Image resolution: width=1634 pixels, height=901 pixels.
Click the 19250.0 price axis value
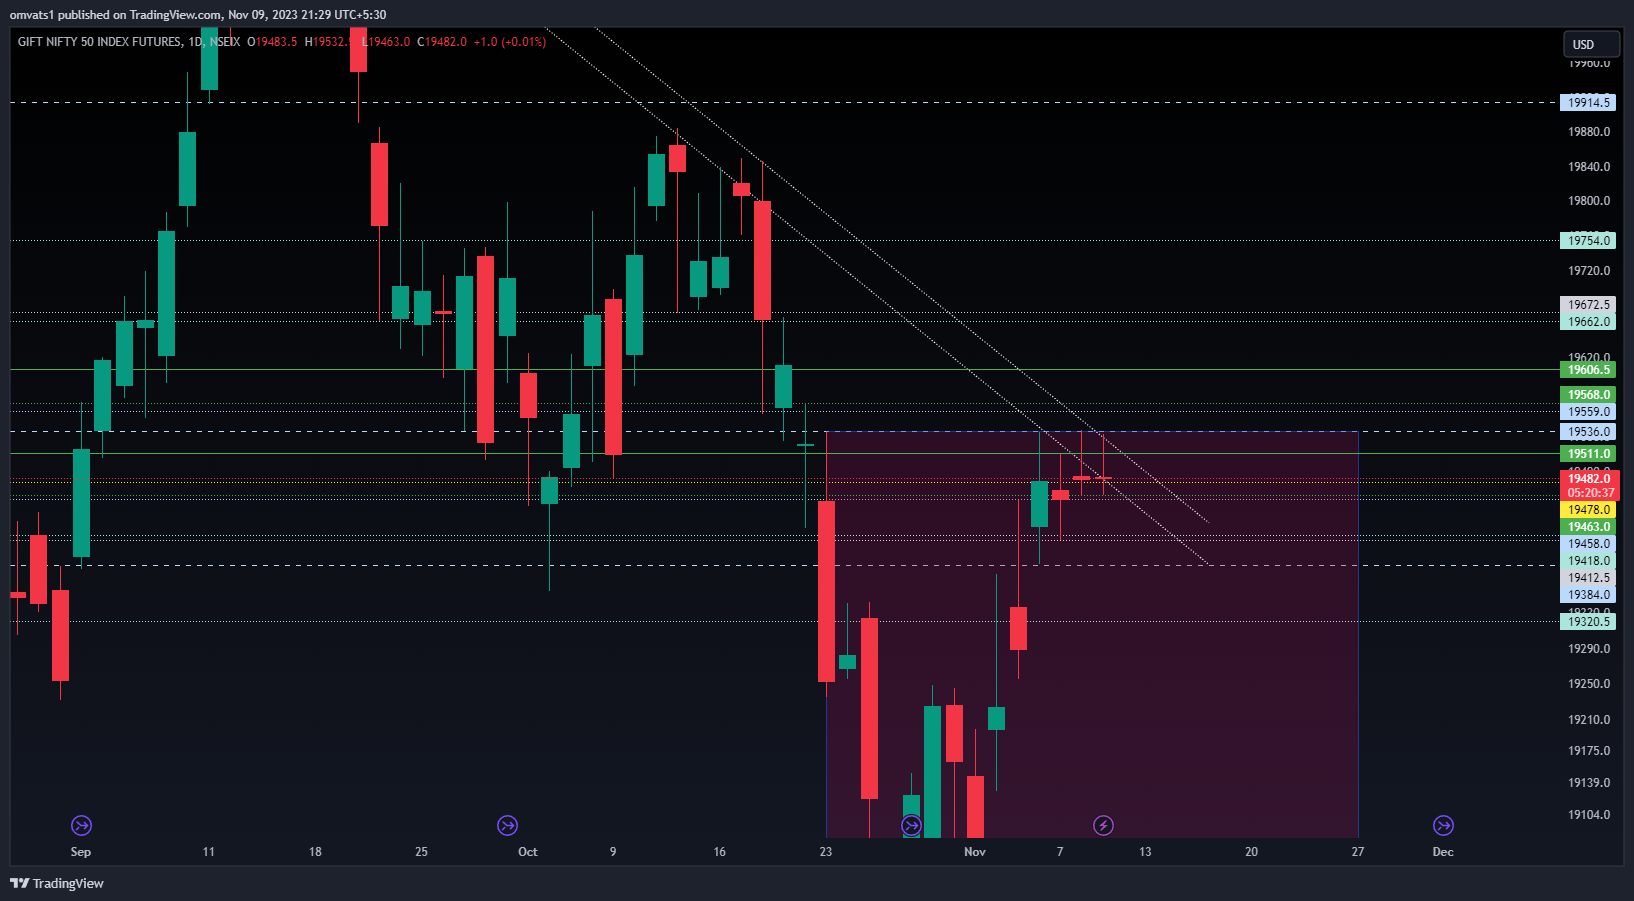[x=1589, y=684]
